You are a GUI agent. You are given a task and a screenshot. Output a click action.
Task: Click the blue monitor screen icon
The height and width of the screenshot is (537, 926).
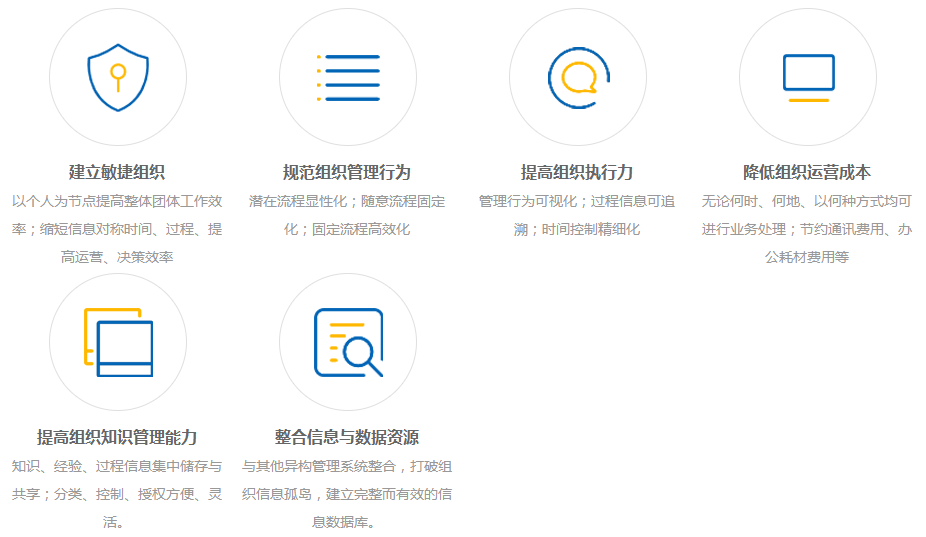[x=808, y=72]
